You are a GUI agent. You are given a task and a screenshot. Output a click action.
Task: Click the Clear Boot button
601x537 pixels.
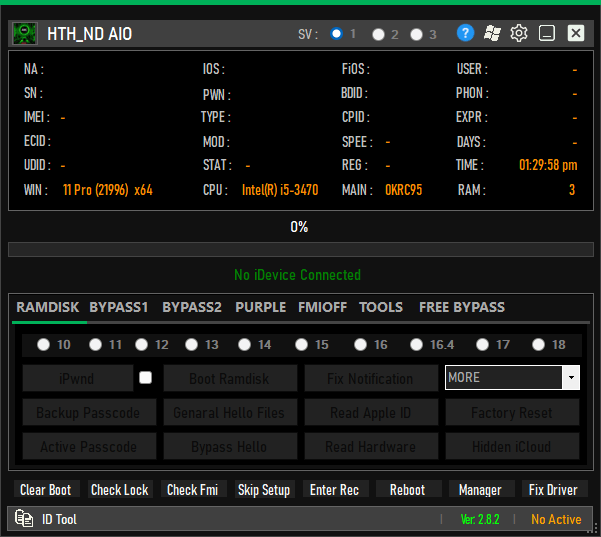click(x=46, y=489)
